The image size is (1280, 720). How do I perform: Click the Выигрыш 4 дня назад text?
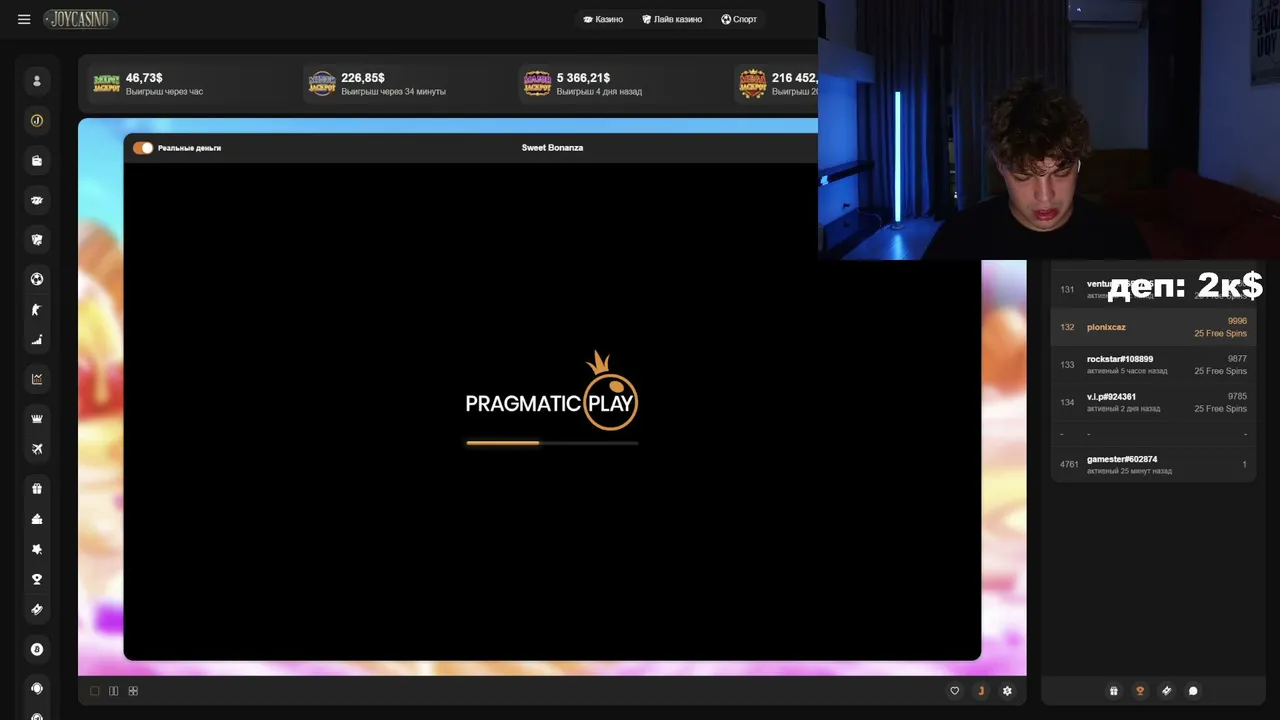point(599,92)
